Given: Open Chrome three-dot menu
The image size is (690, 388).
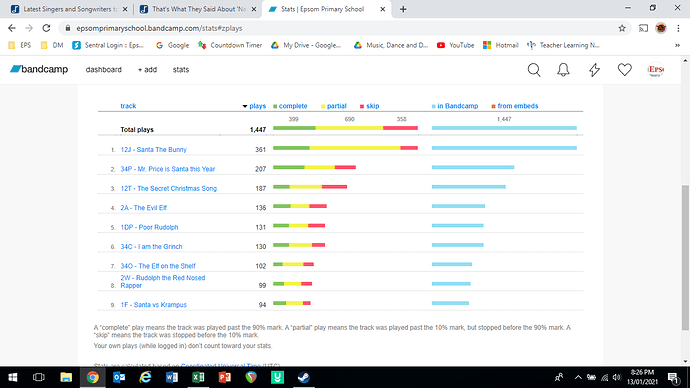Looking at the screenshot, I should tap(678, 28).
